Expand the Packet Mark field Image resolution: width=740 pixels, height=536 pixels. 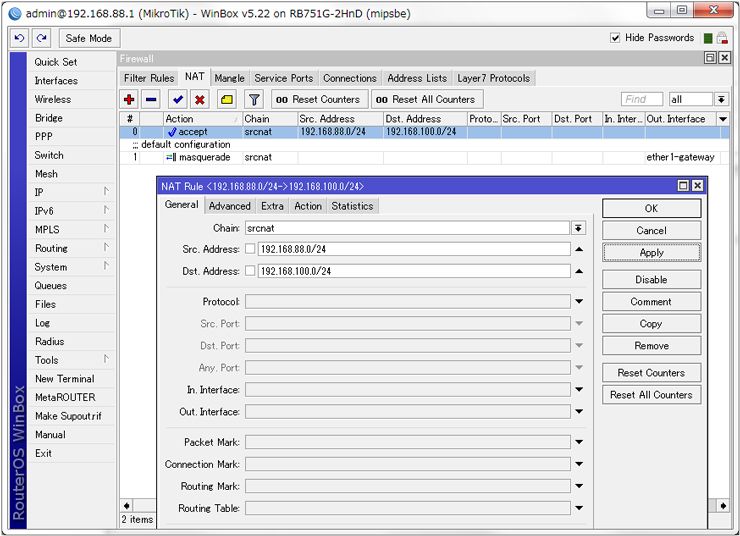point(579,442)
